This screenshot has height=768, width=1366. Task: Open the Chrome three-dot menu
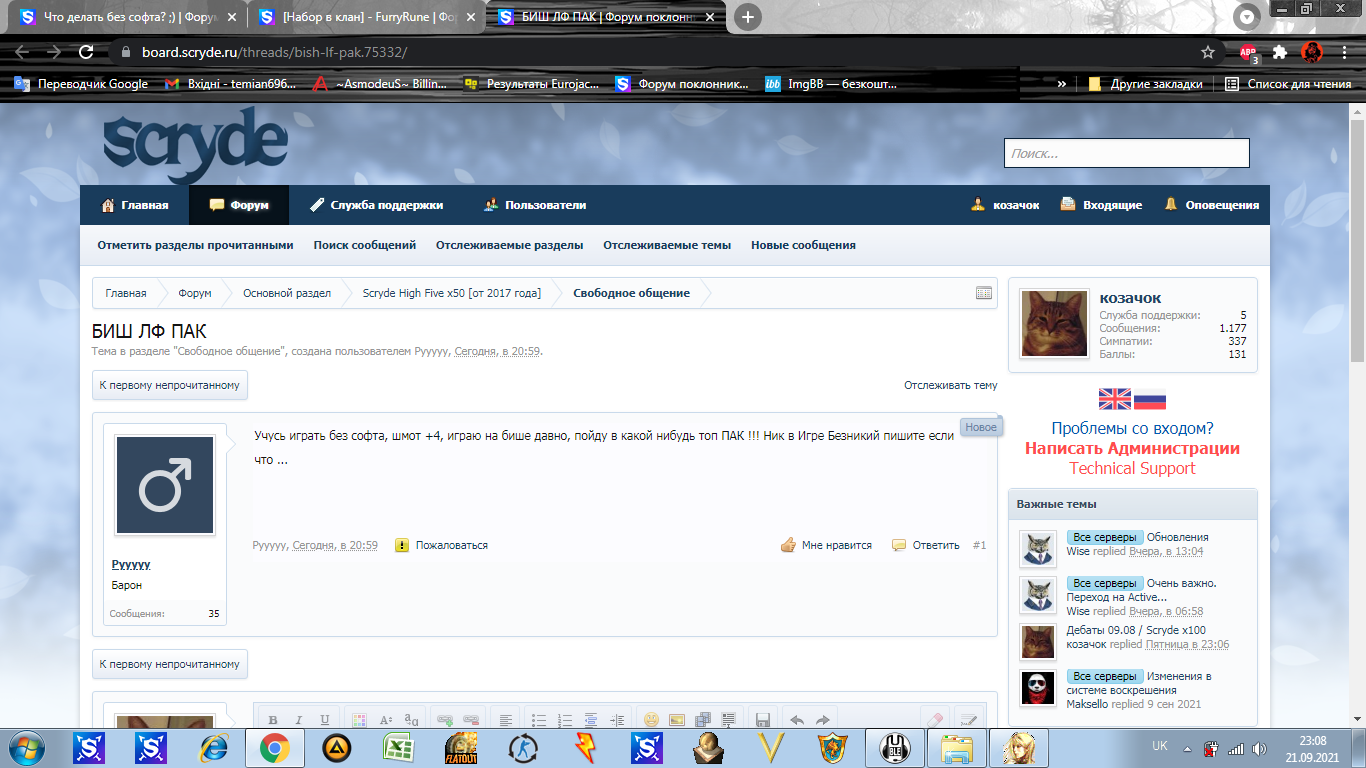coord(1345,52)
